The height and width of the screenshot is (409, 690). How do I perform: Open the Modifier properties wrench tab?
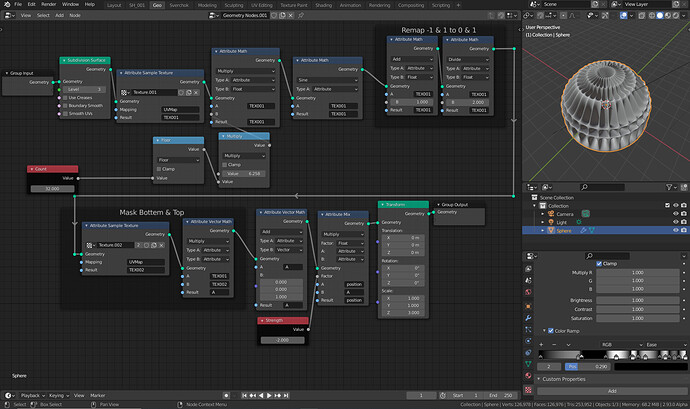click(x=528, y=318)
